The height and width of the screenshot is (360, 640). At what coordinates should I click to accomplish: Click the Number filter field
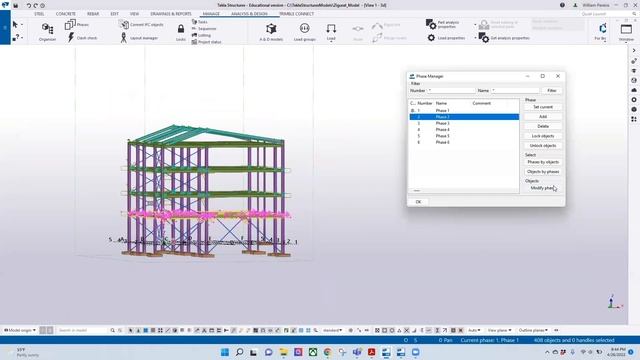pyautogui.click(x=451, y=91)
